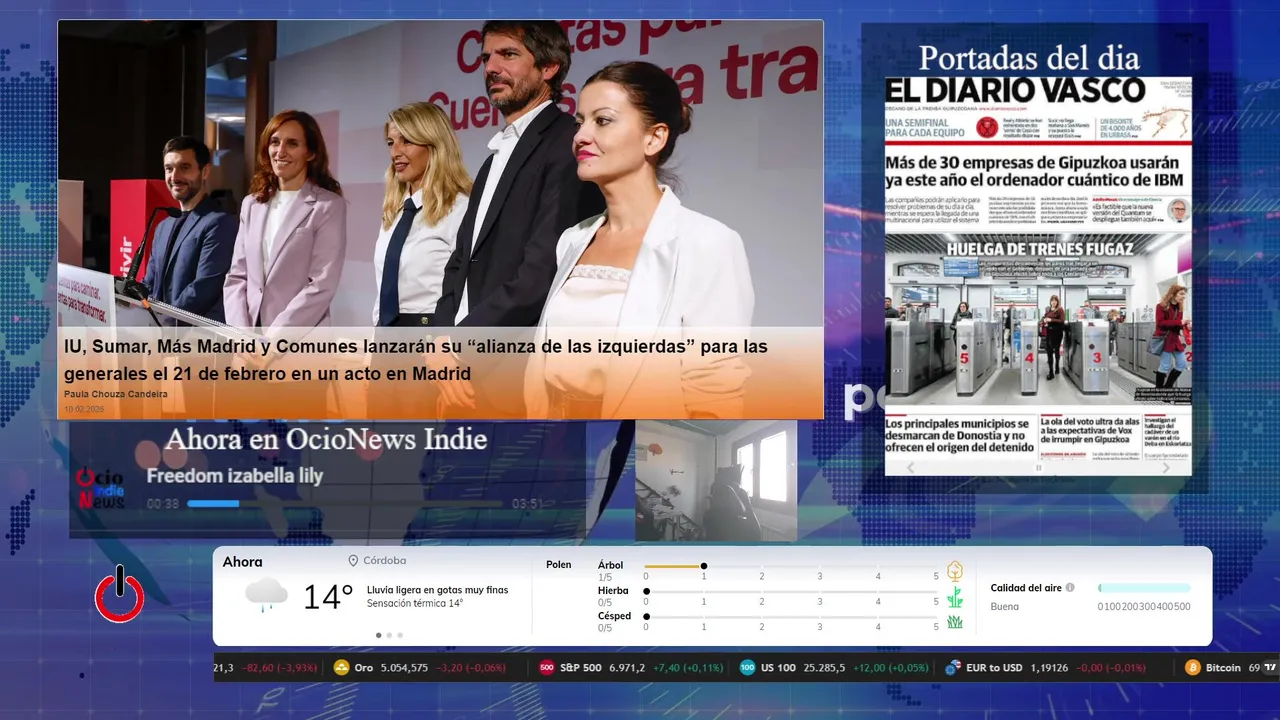The height and width of the screenshot is (720, 1280).
Task: Click Bitcoin label in ticker
Action: point(1223,668)
